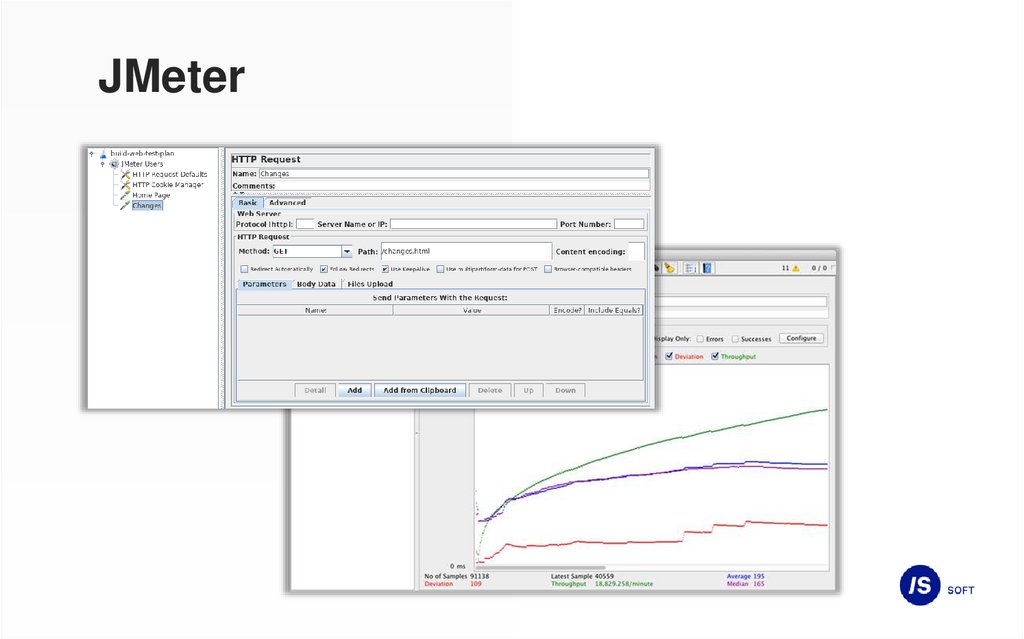The image size is (1024, 639).
Task: Switch to the Basic tab
Action: click(x=248, y=203)
